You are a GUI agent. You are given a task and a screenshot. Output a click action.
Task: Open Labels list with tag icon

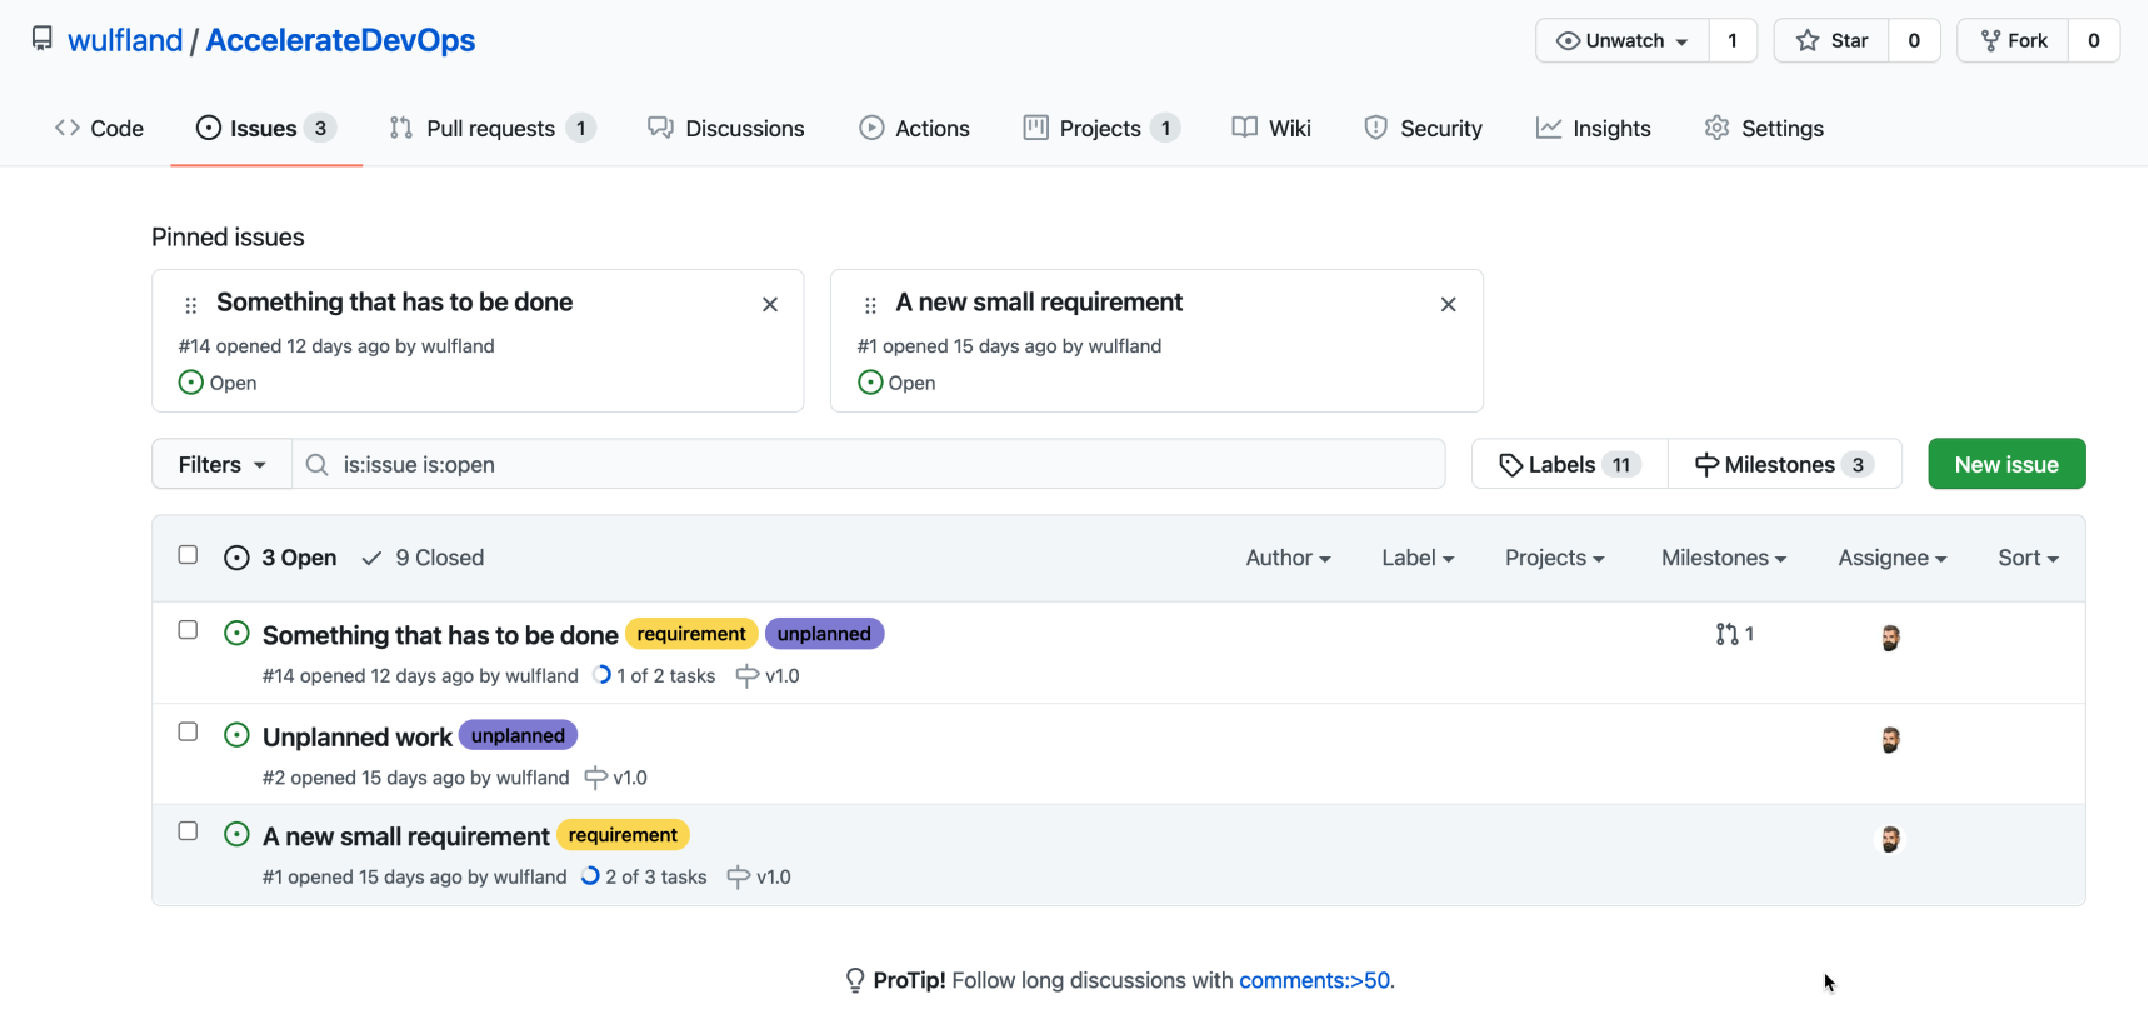pos(1569,464)
